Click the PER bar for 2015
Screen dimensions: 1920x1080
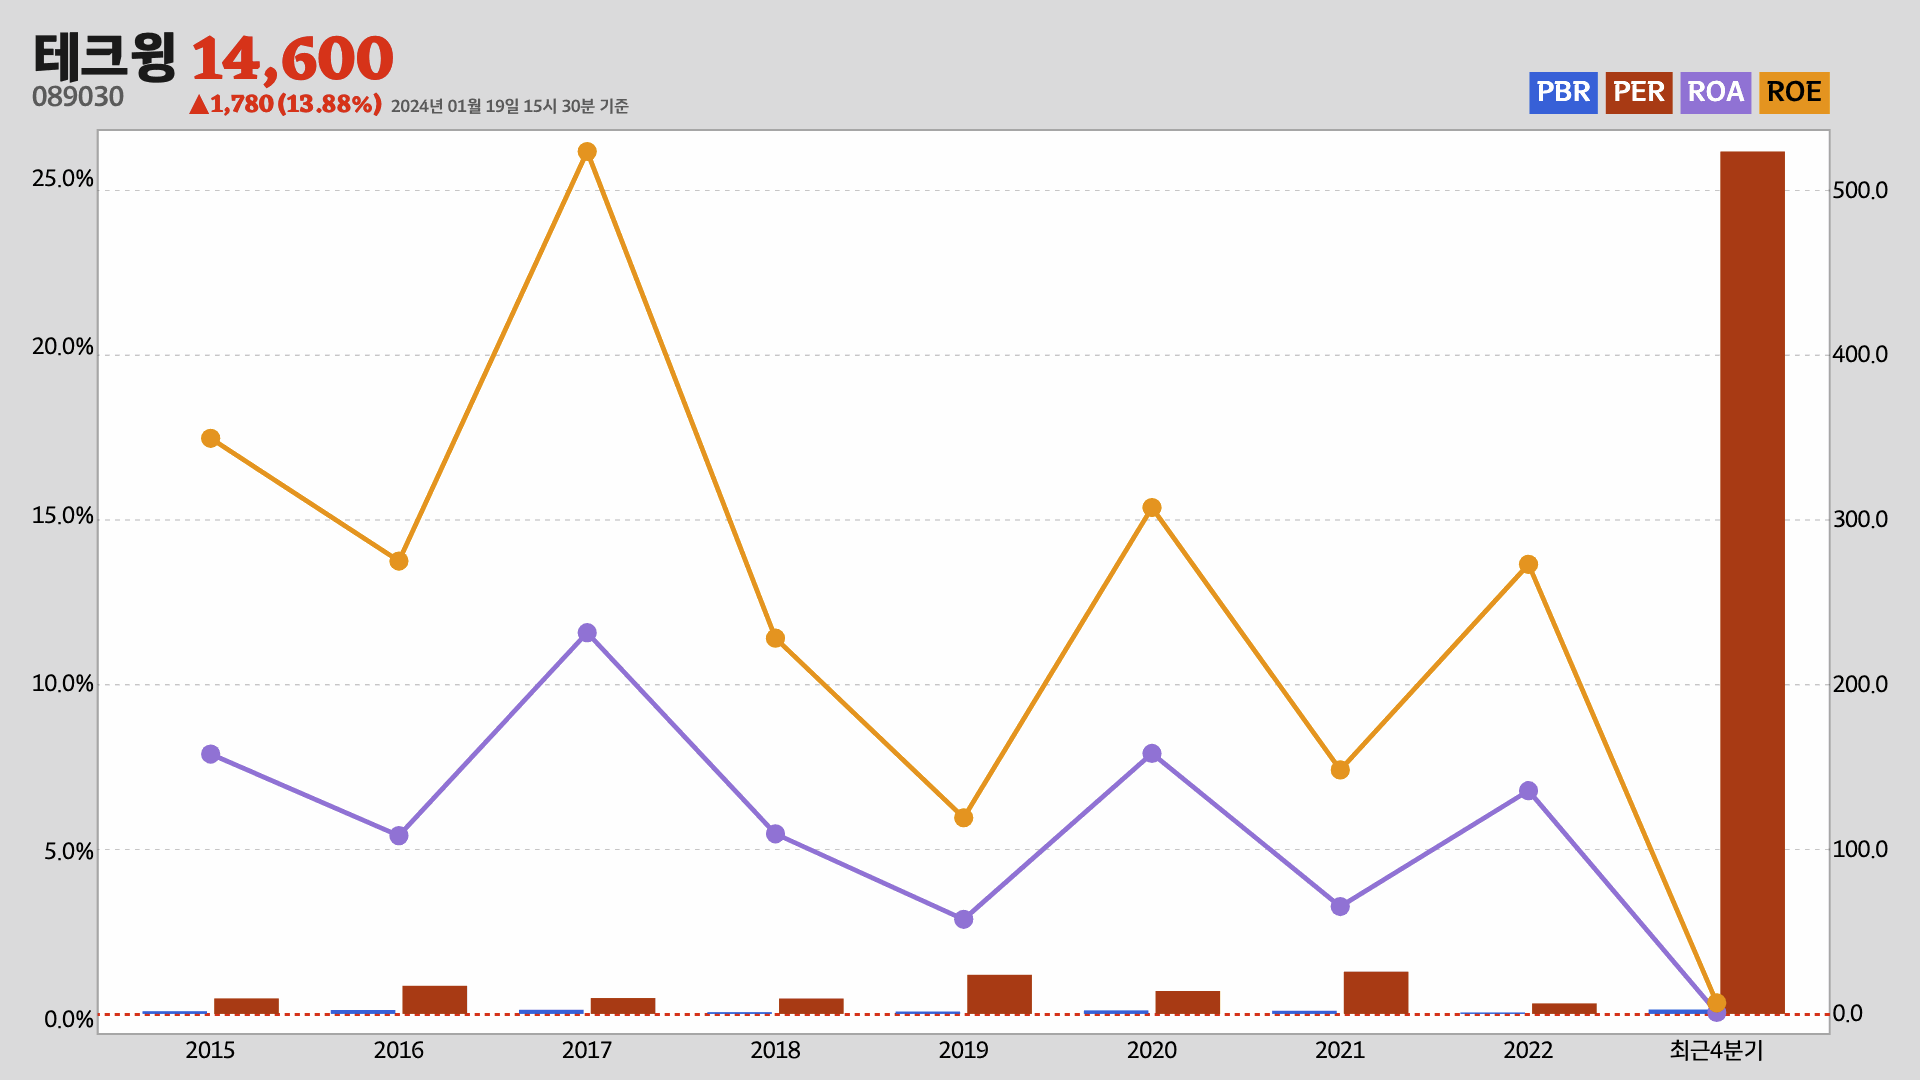pos(246,1006)
